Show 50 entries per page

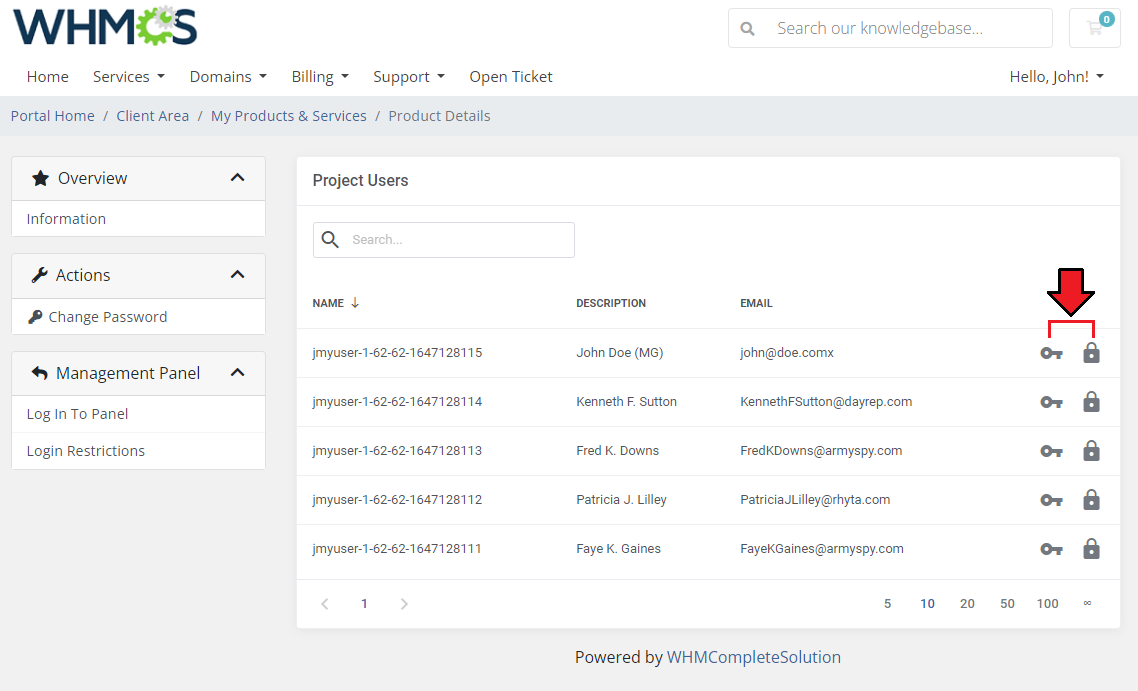coord(1007,604)
